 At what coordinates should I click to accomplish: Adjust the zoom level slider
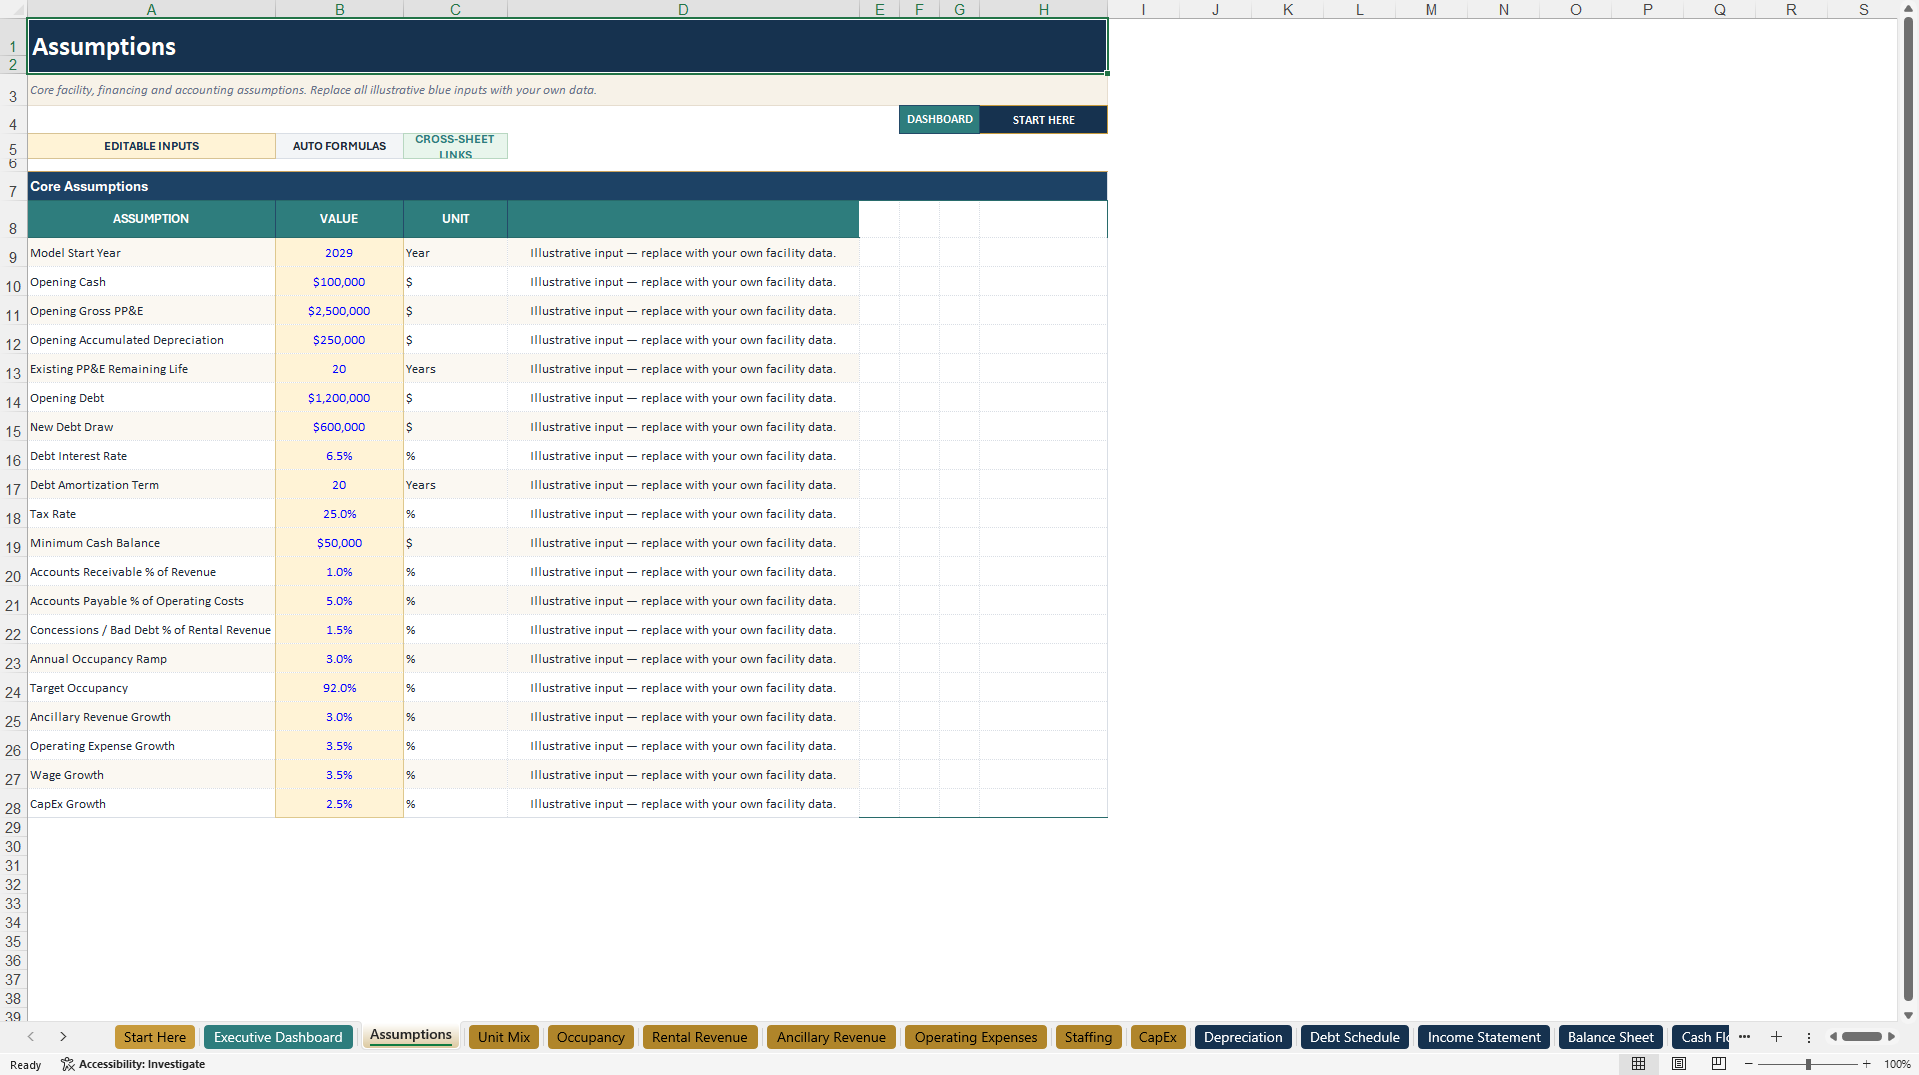click(x=1808, y=1064)
